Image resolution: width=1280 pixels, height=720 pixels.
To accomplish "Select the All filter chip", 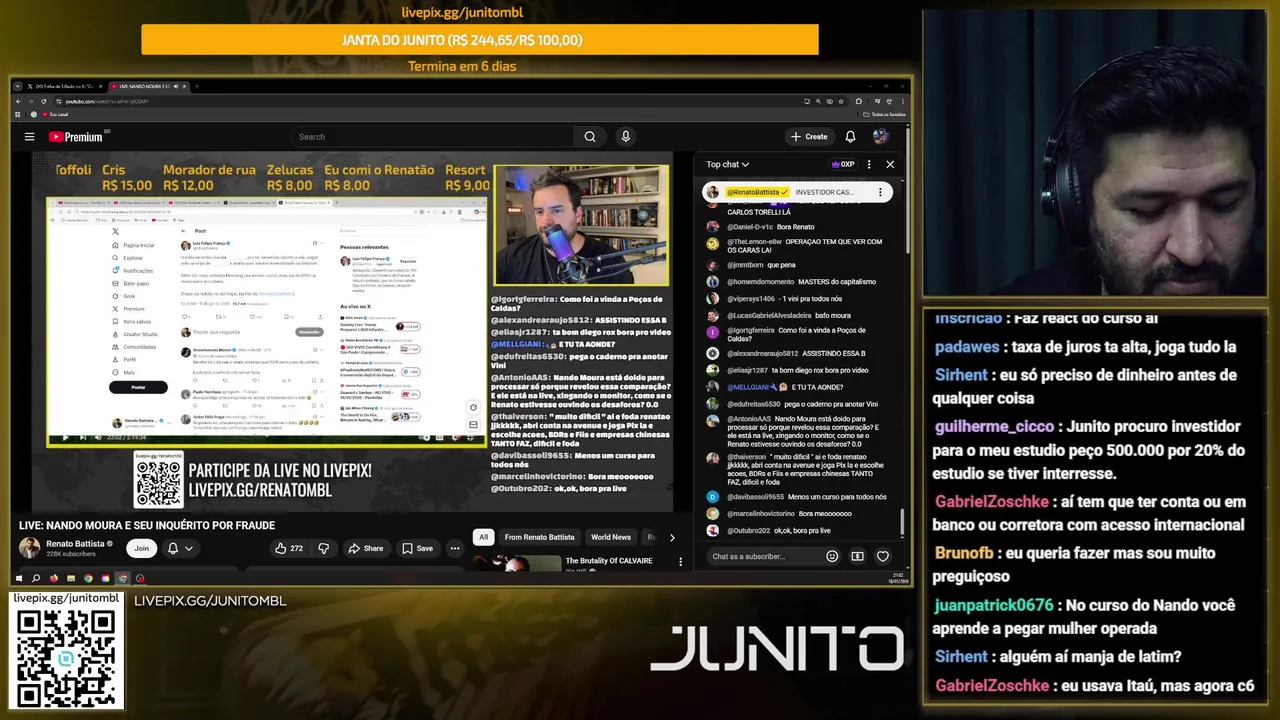I will (483, 537).
